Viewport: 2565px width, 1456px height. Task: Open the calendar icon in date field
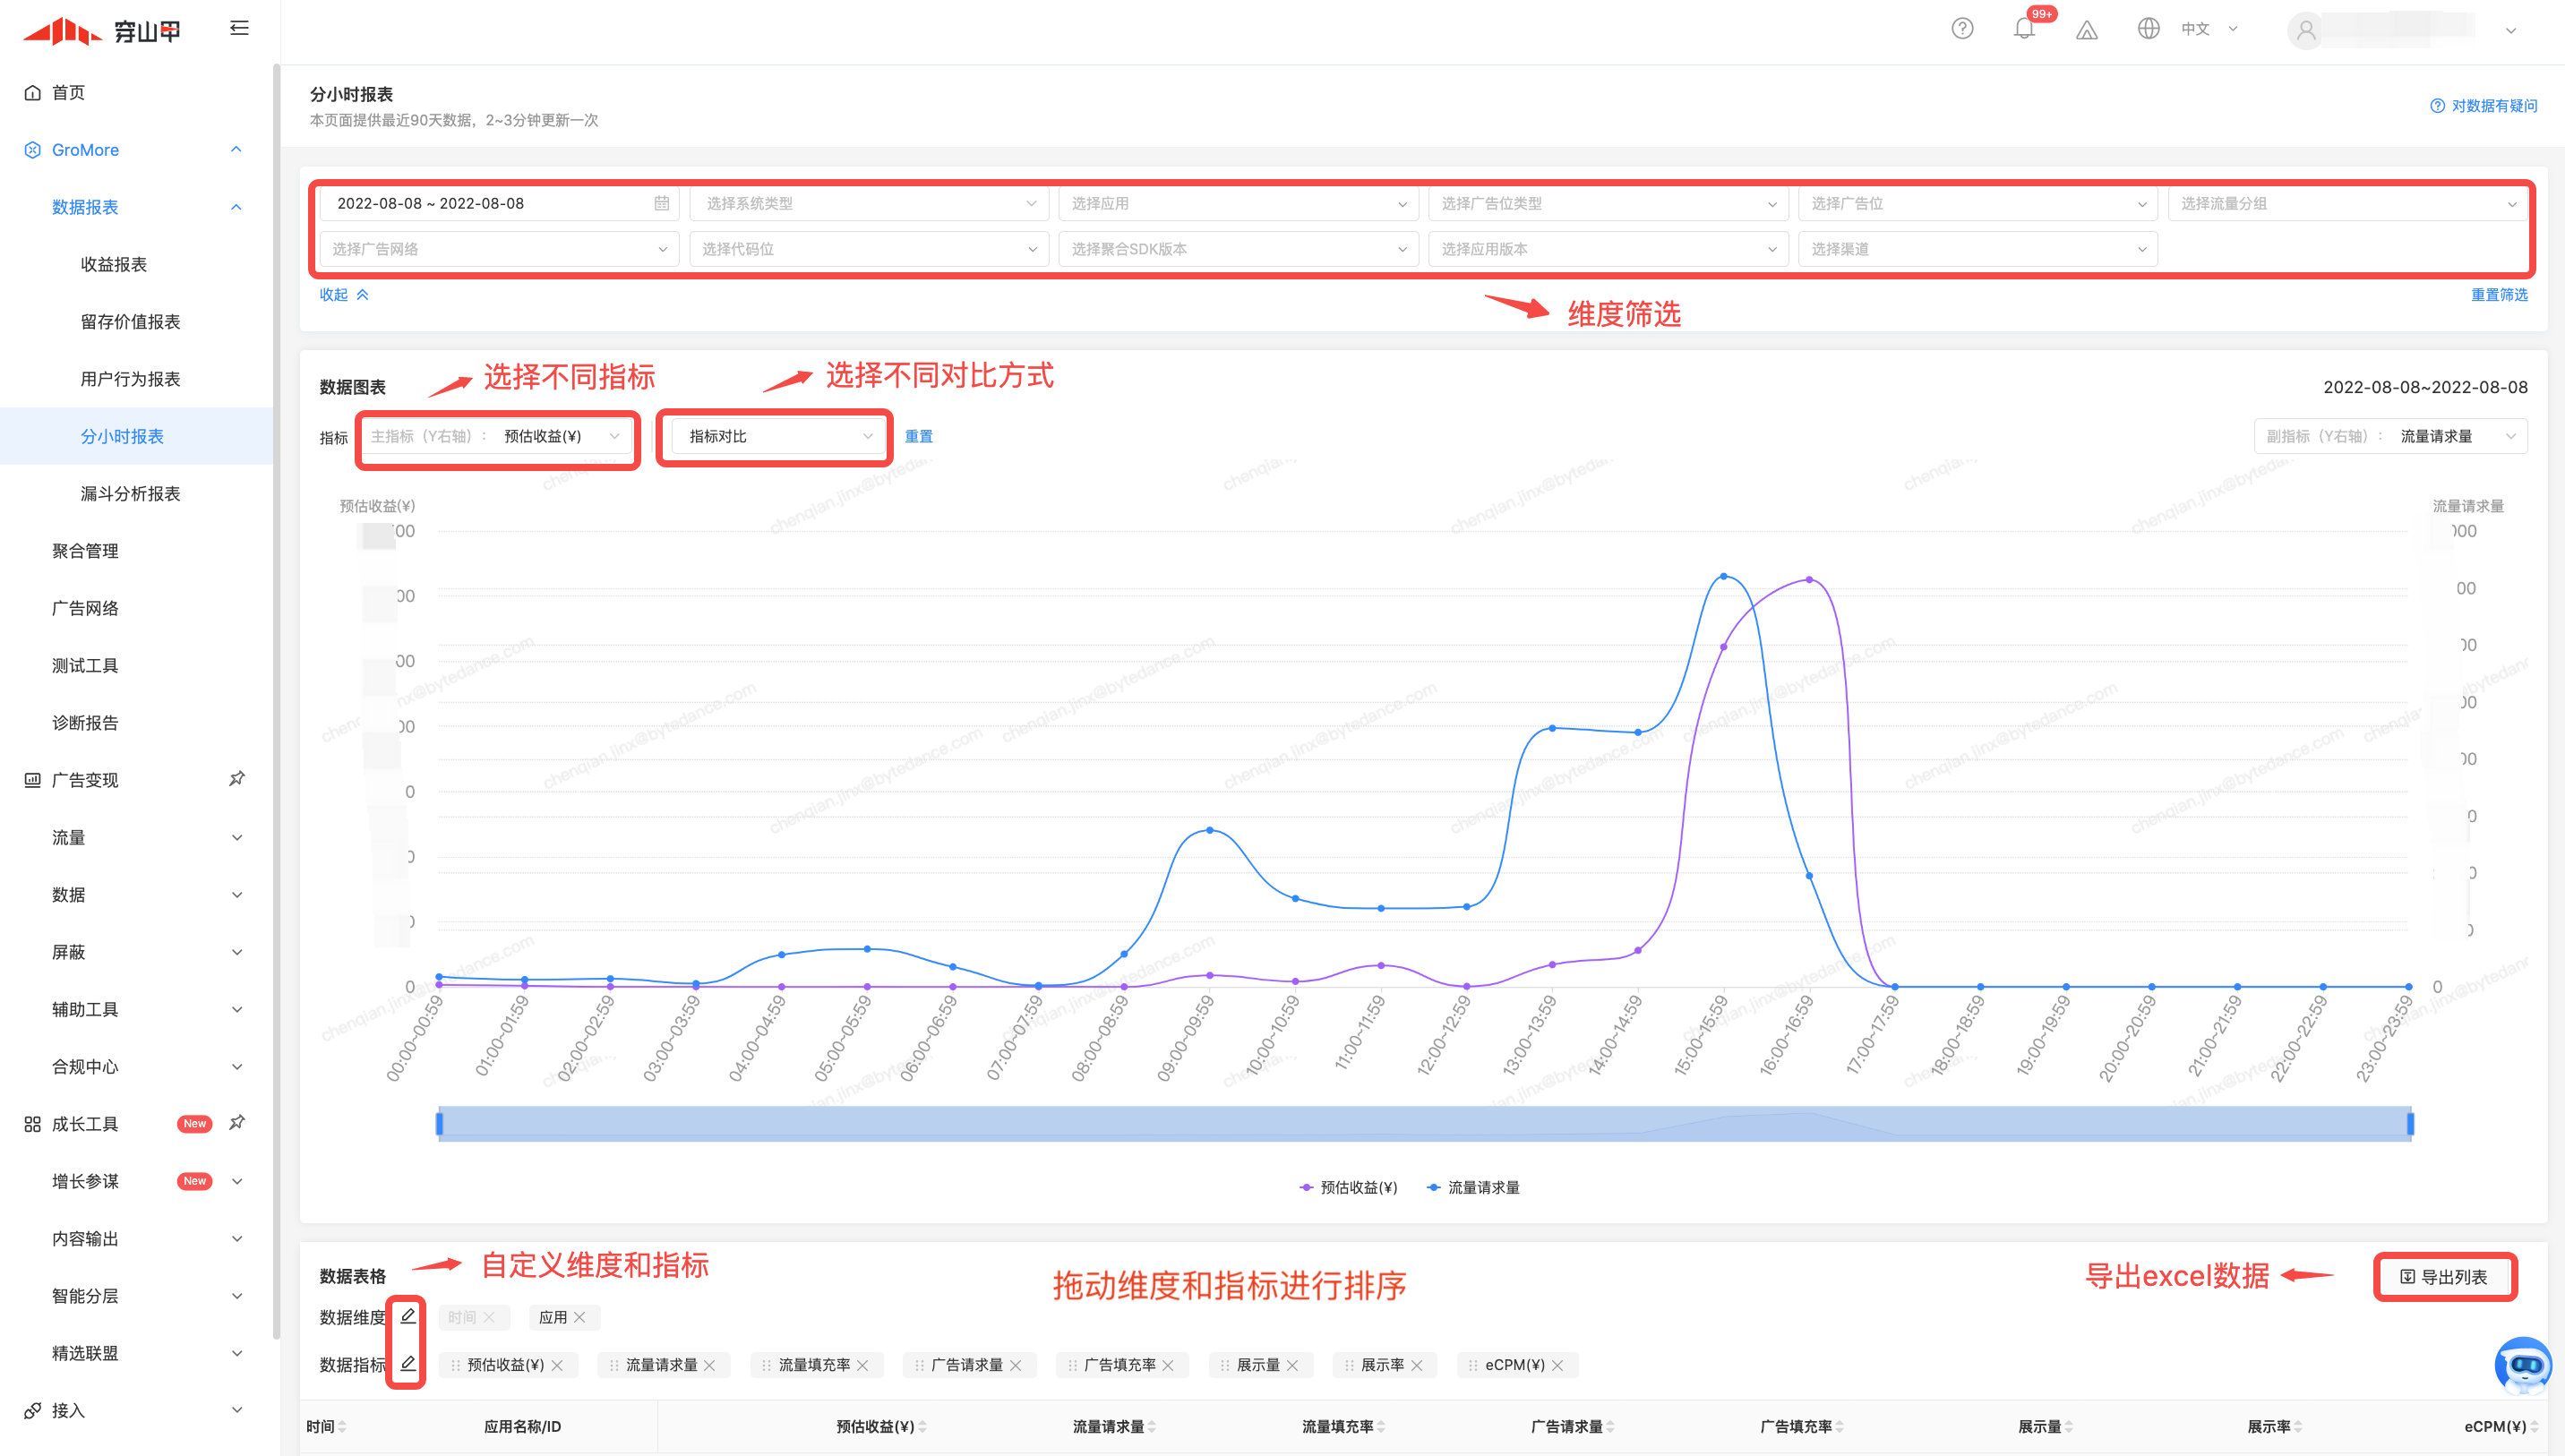661,203
